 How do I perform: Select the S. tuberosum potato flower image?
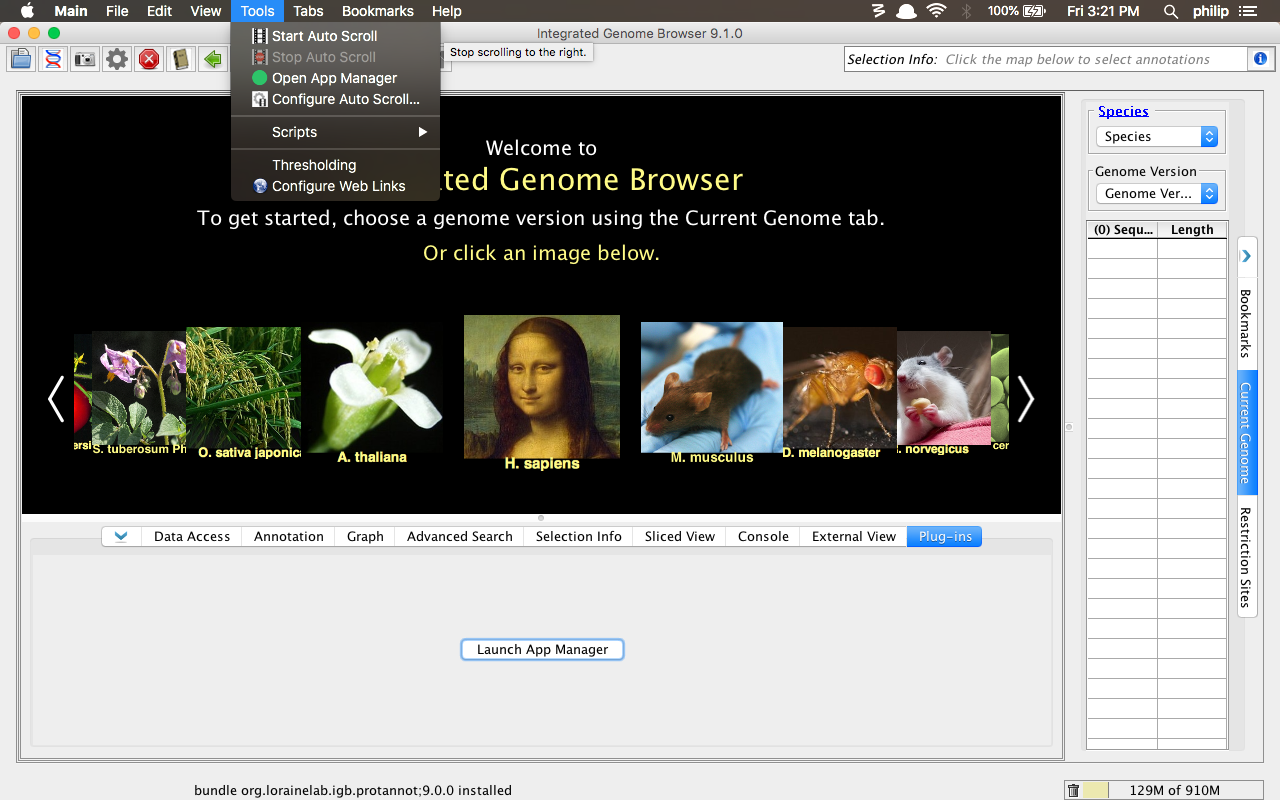[x=139, y=388]
